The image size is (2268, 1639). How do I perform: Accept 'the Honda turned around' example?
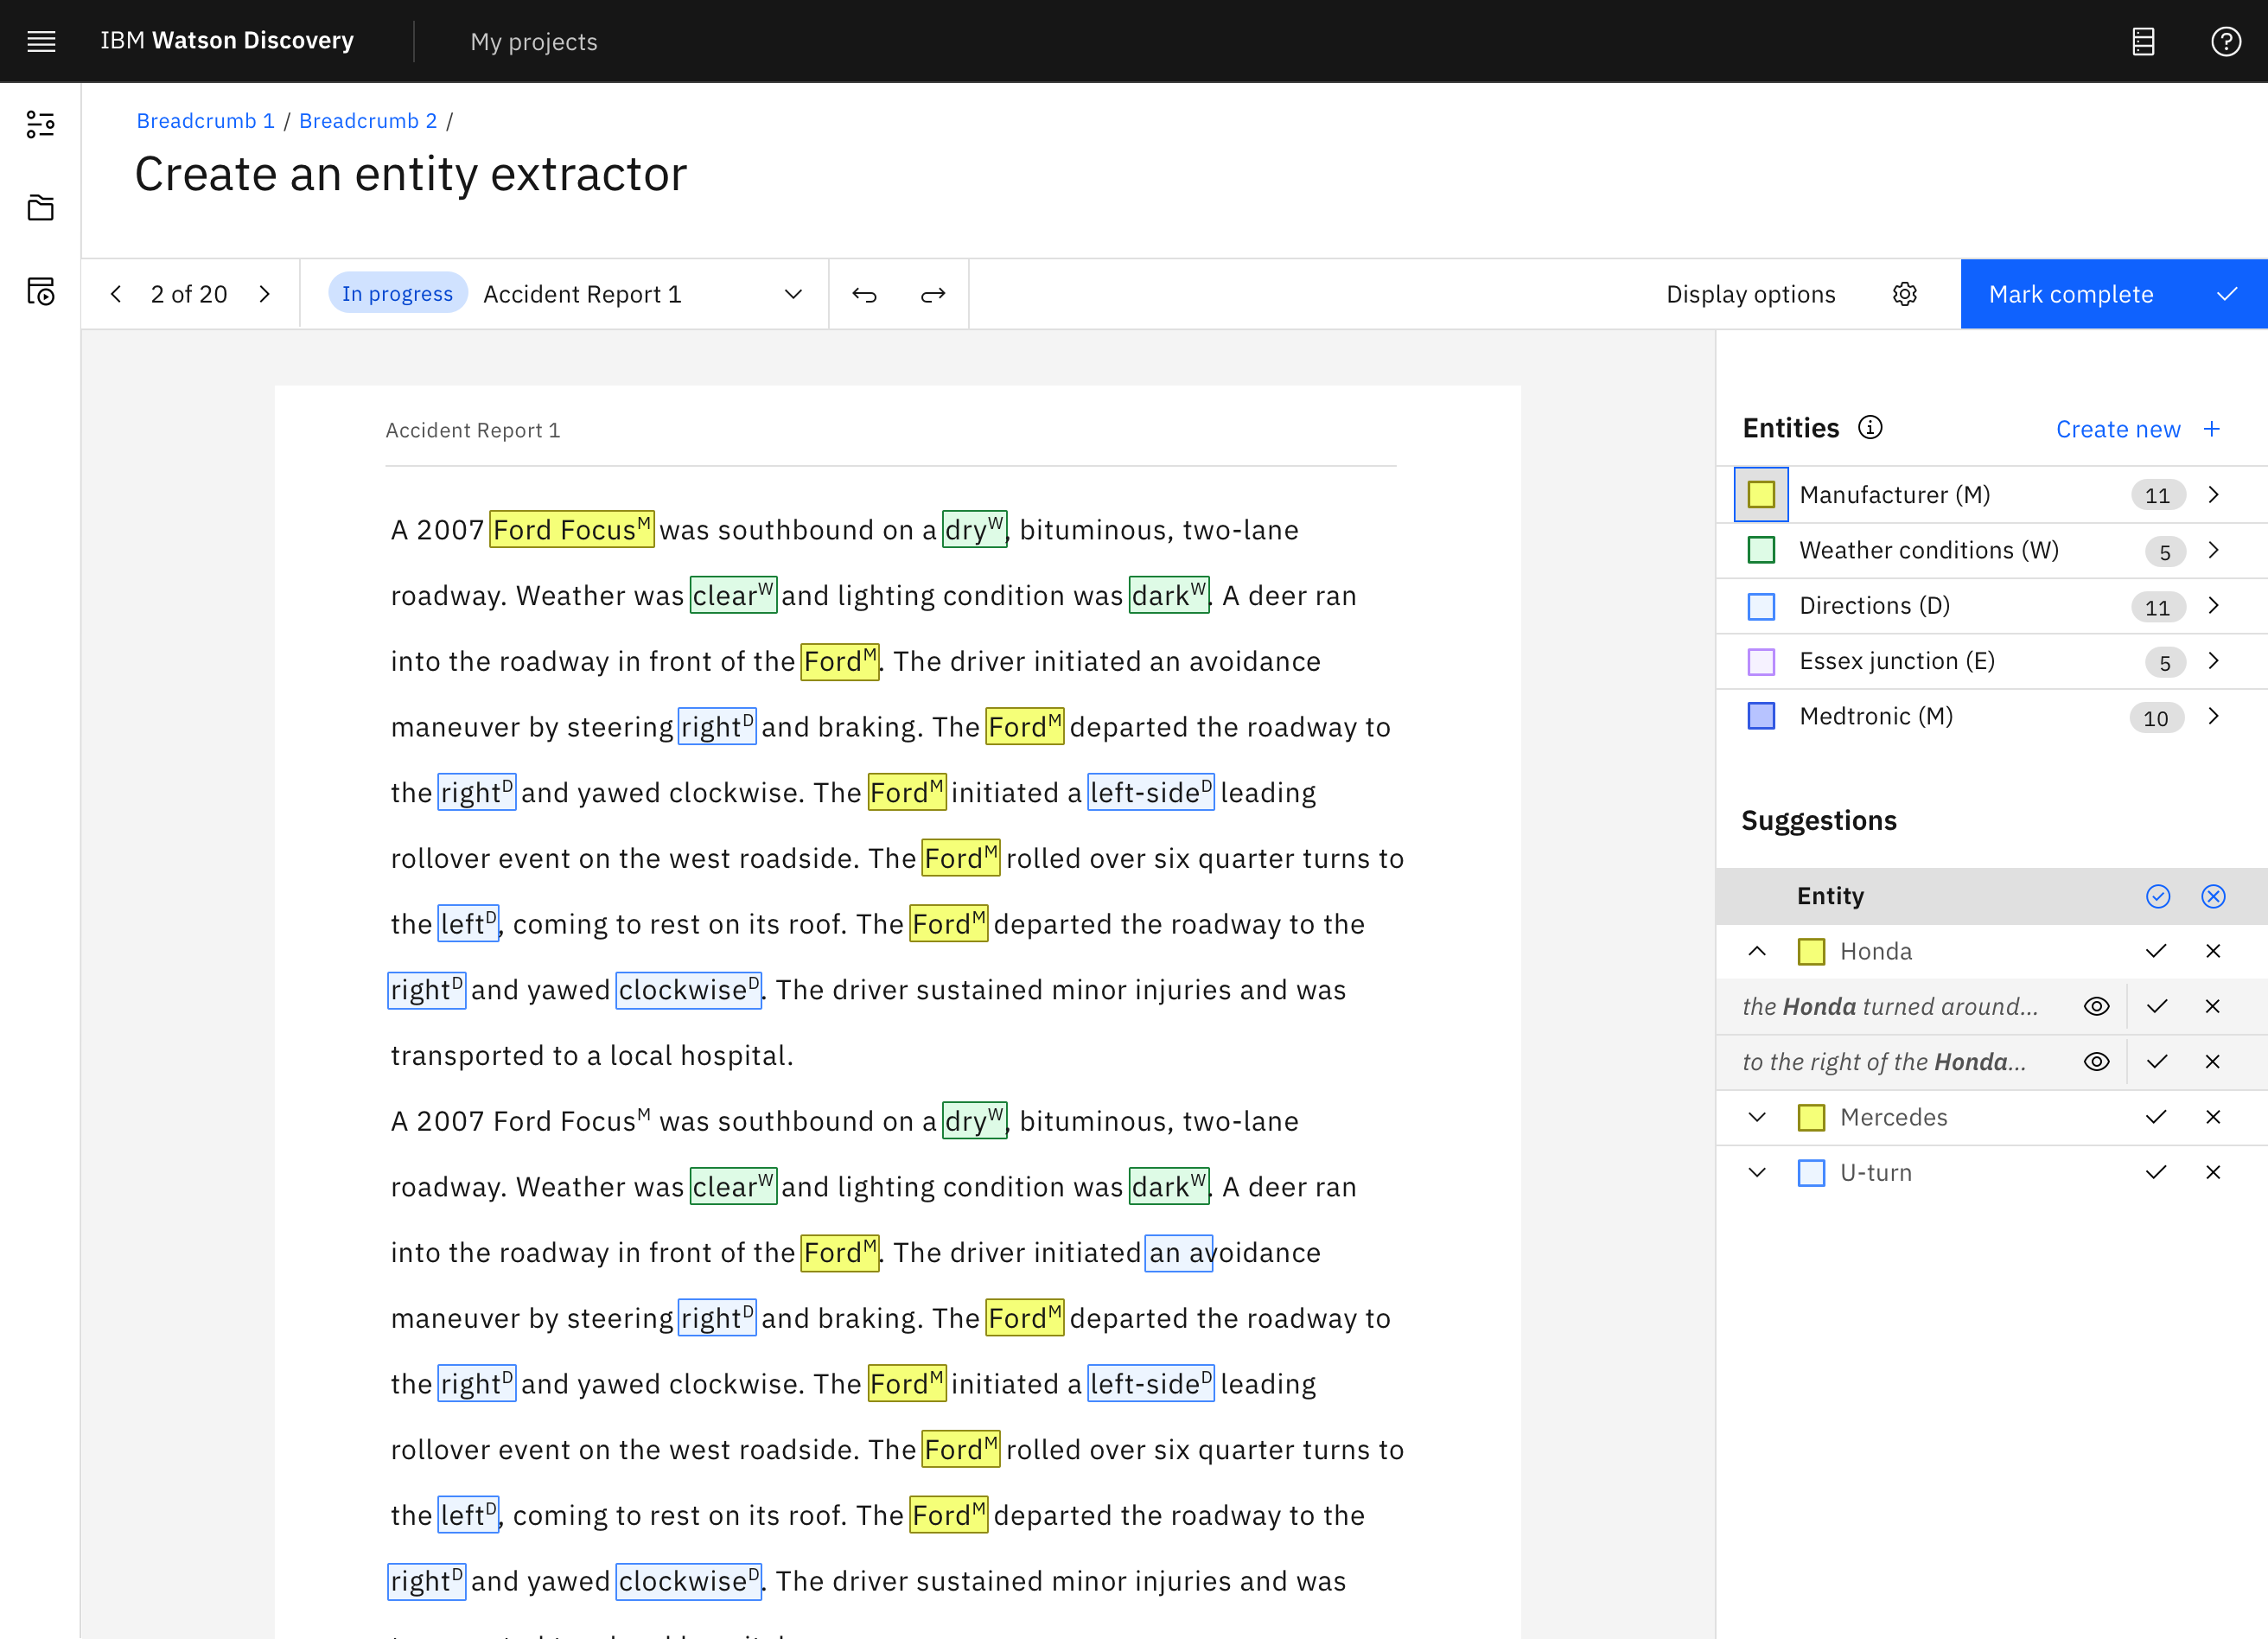coord(2157,1006)
